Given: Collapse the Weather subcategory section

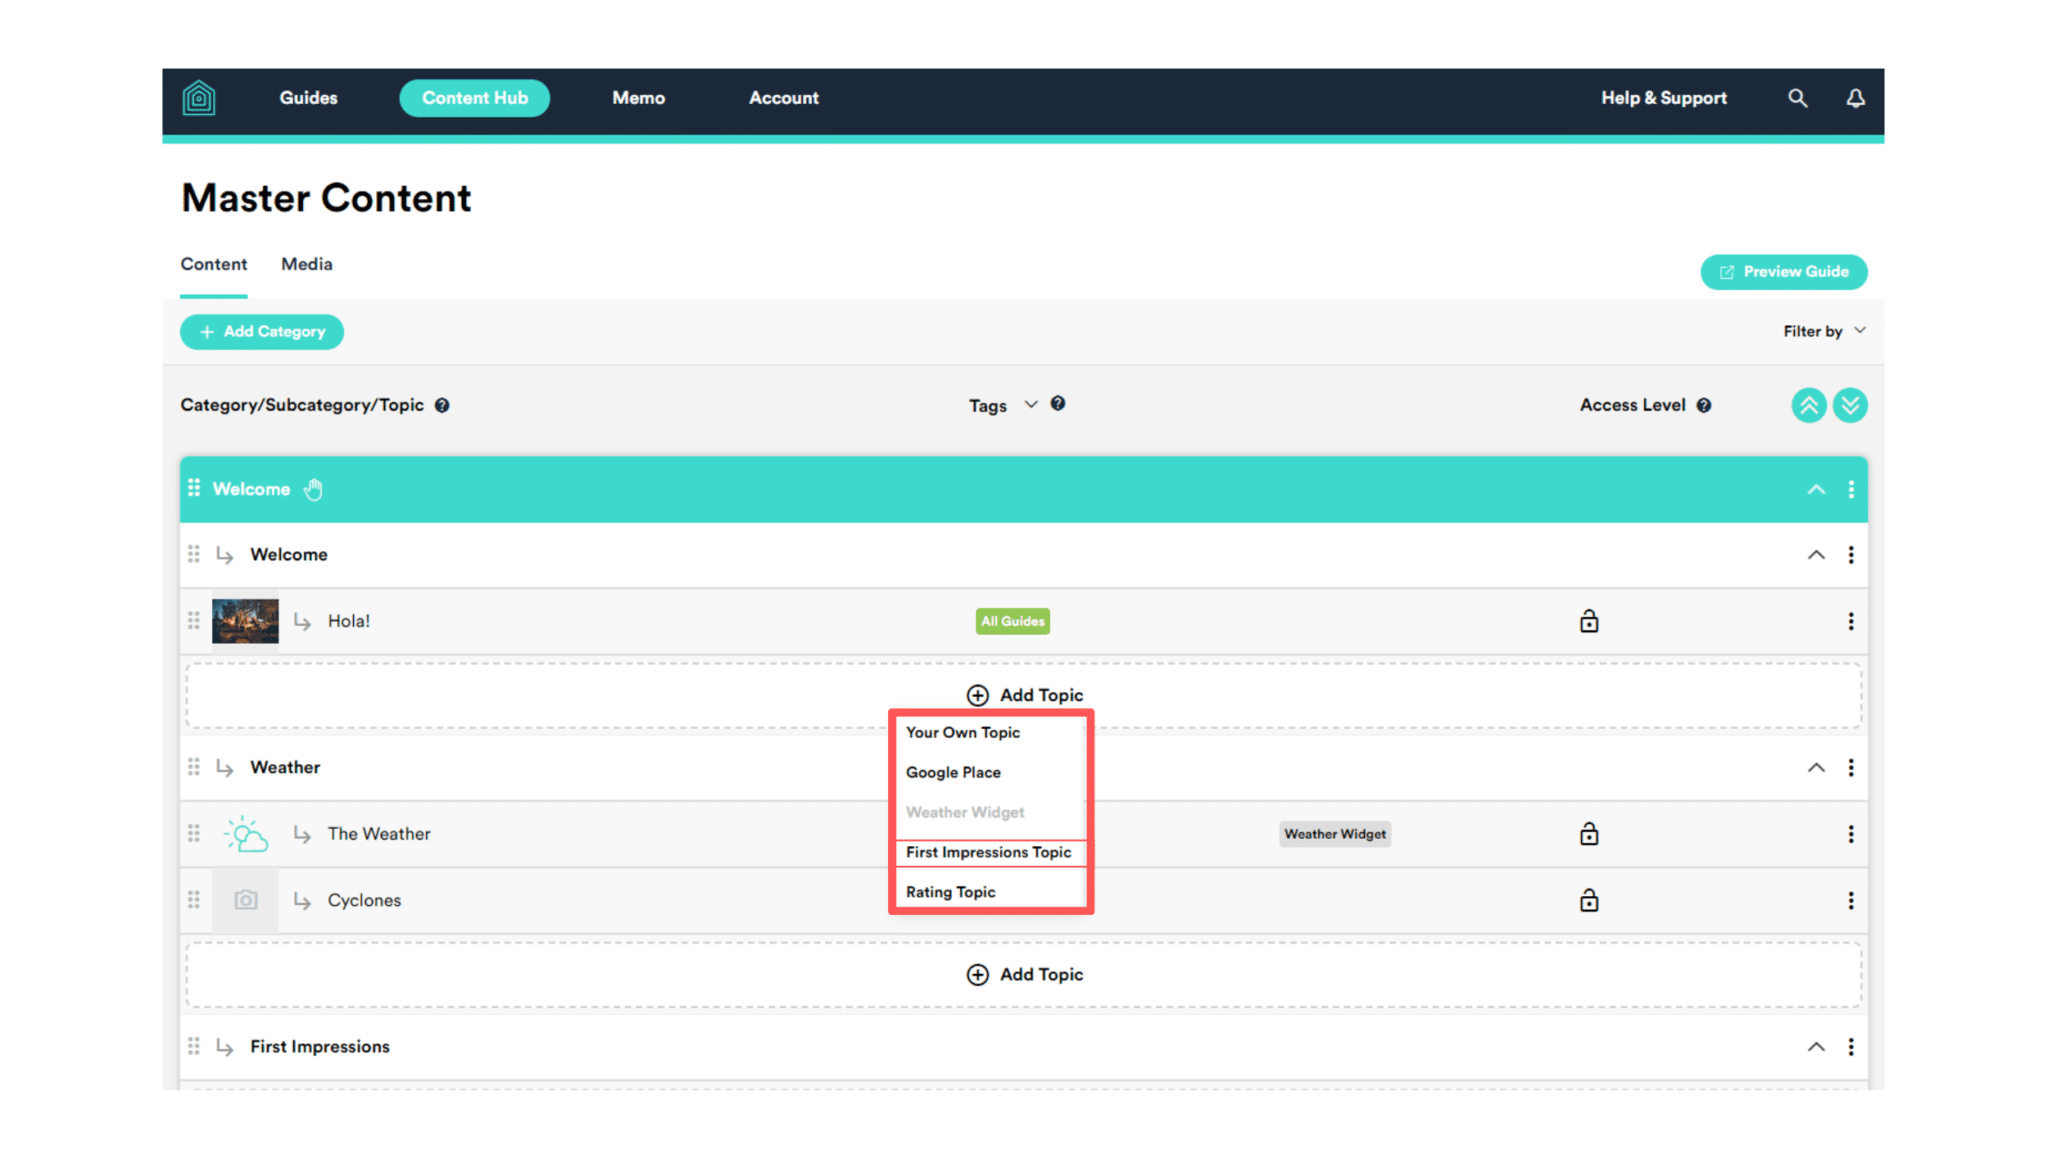Looking at the screenshot, I should pos(1816,767).
